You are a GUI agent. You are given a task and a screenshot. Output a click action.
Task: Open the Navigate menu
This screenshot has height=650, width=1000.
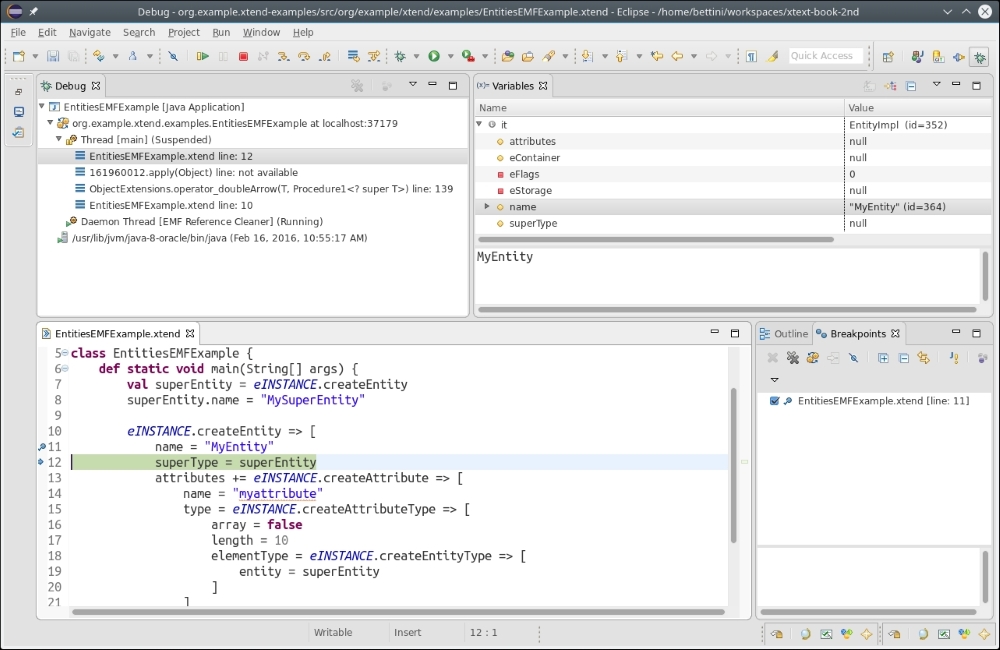90,32
